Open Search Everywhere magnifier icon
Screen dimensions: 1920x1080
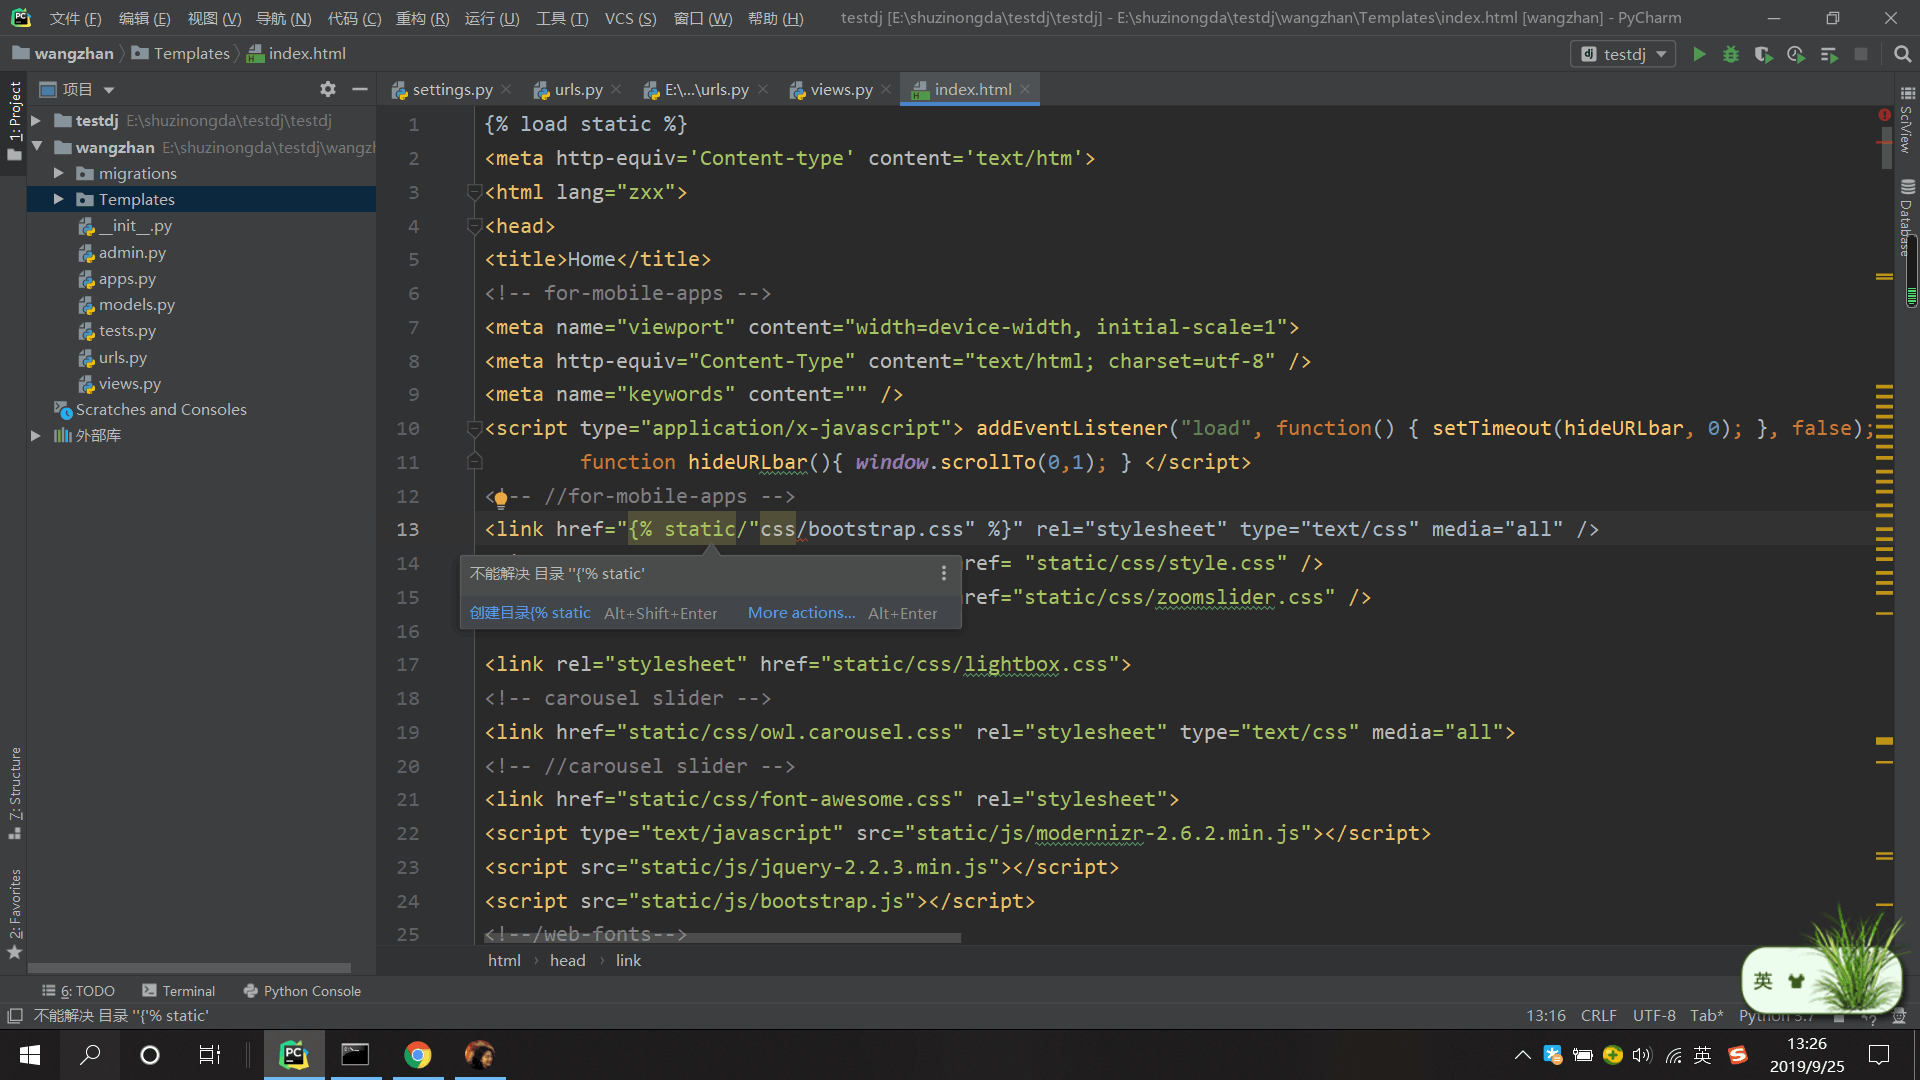[x=1903, y=54]
